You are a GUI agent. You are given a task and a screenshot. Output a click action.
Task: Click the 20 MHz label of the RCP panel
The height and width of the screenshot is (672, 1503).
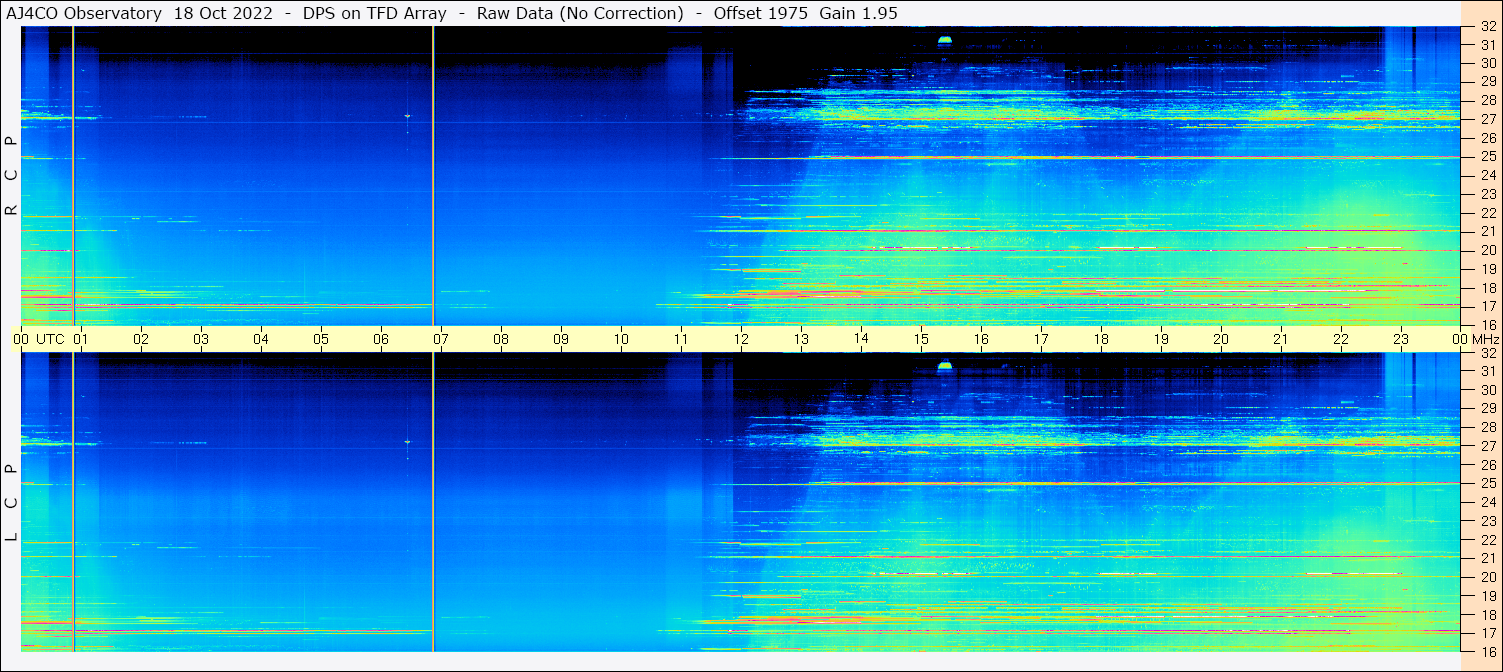pos(1487,250)
